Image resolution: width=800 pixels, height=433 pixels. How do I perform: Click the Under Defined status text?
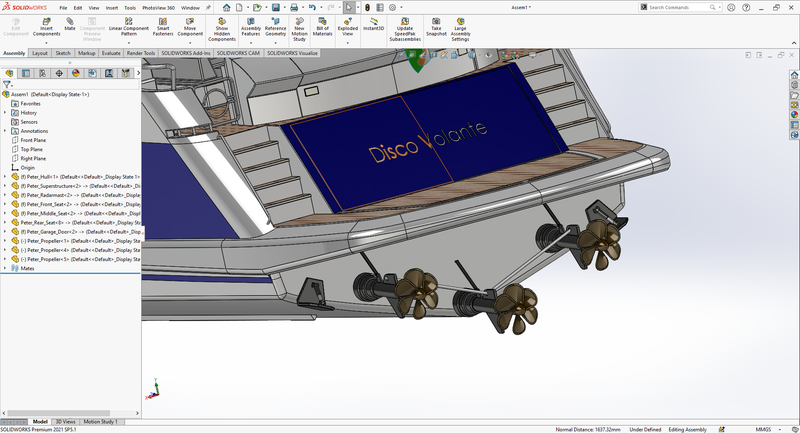(645, 429)
